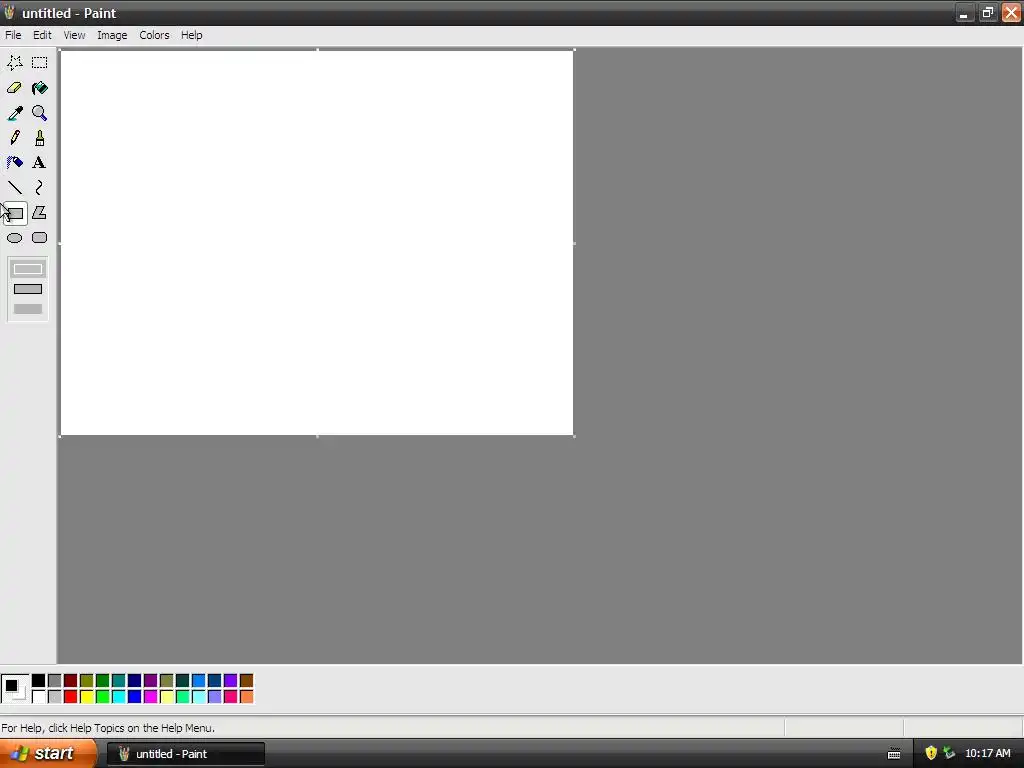Pick the navy blue color swatch
The height and width of the screenshot is (768, 1024).
coord(135,681)
